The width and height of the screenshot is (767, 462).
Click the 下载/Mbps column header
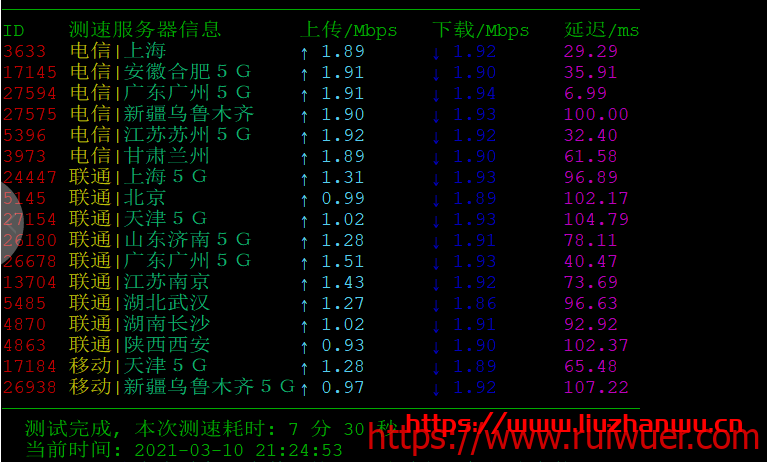coord(481,30)
